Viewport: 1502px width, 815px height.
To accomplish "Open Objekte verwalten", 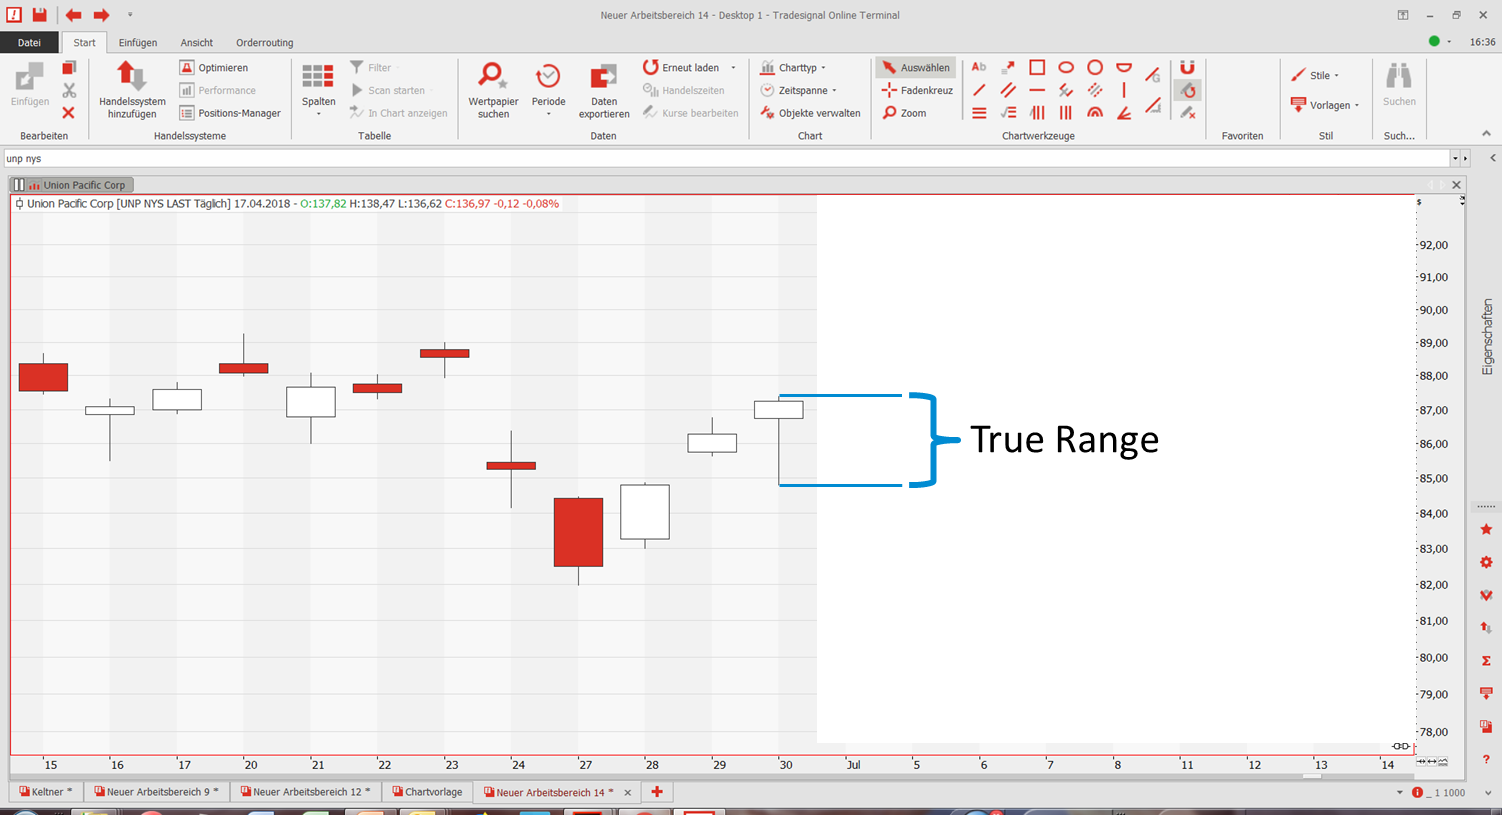I will 811,113.
